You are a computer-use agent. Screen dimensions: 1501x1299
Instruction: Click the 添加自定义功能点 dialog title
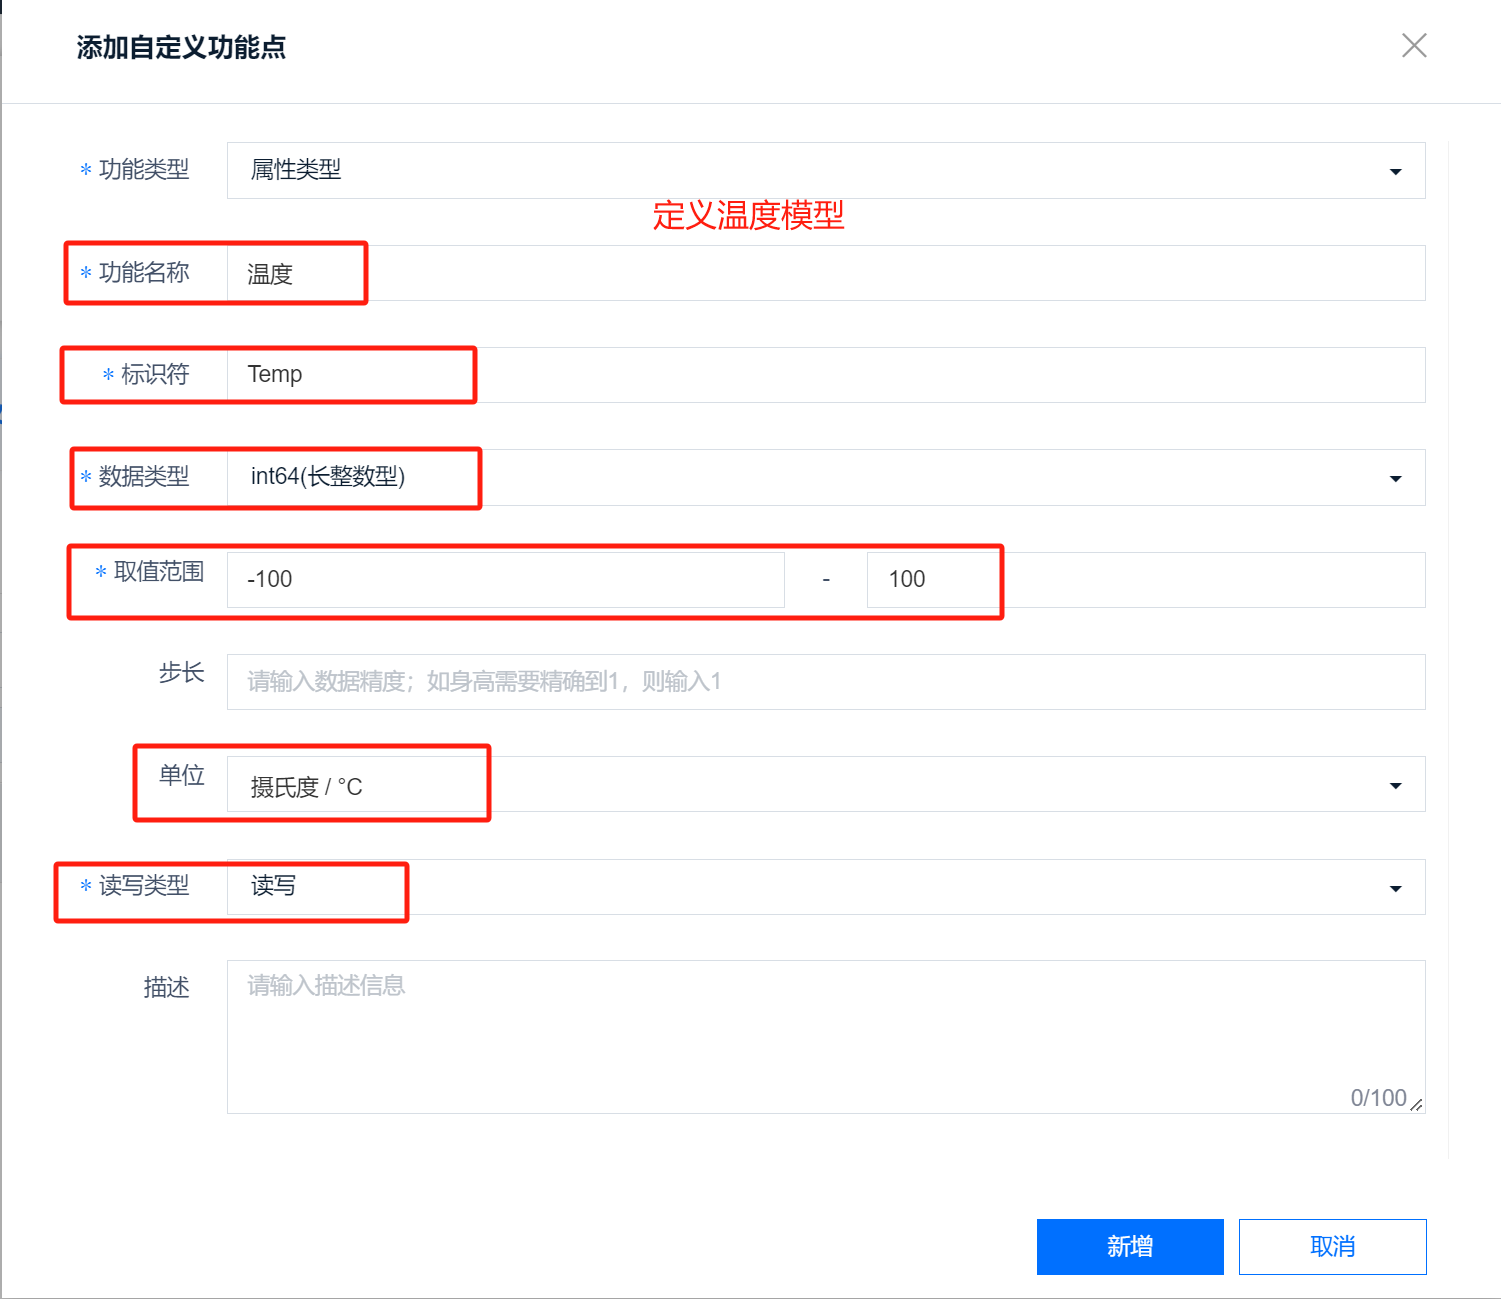pos(181,47)
